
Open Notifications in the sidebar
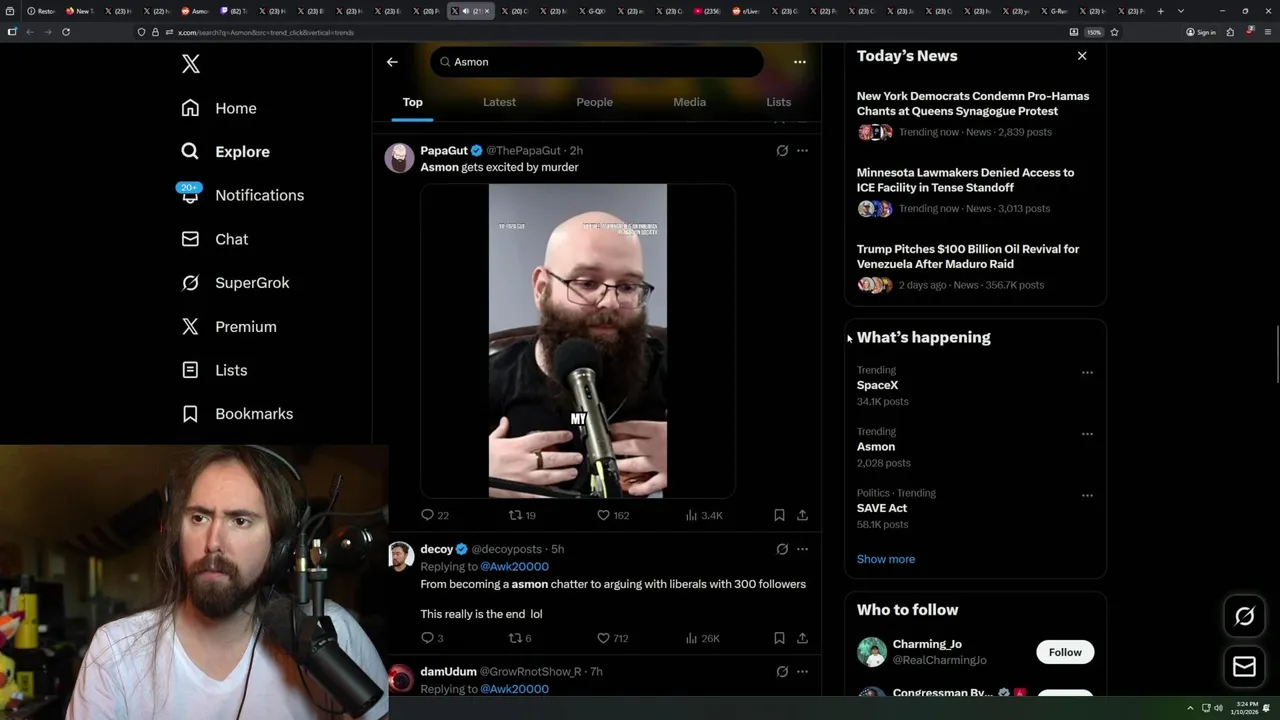[241, 195]
